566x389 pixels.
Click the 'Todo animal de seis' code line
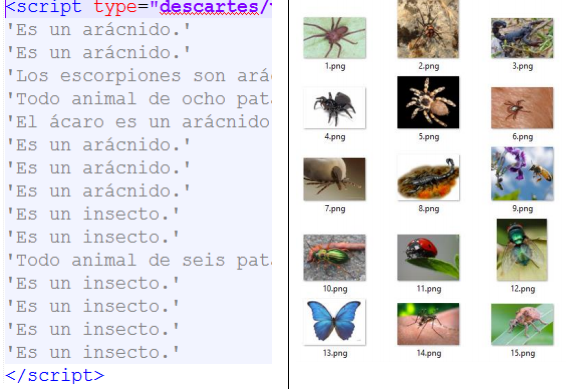[x=139, y=261]
